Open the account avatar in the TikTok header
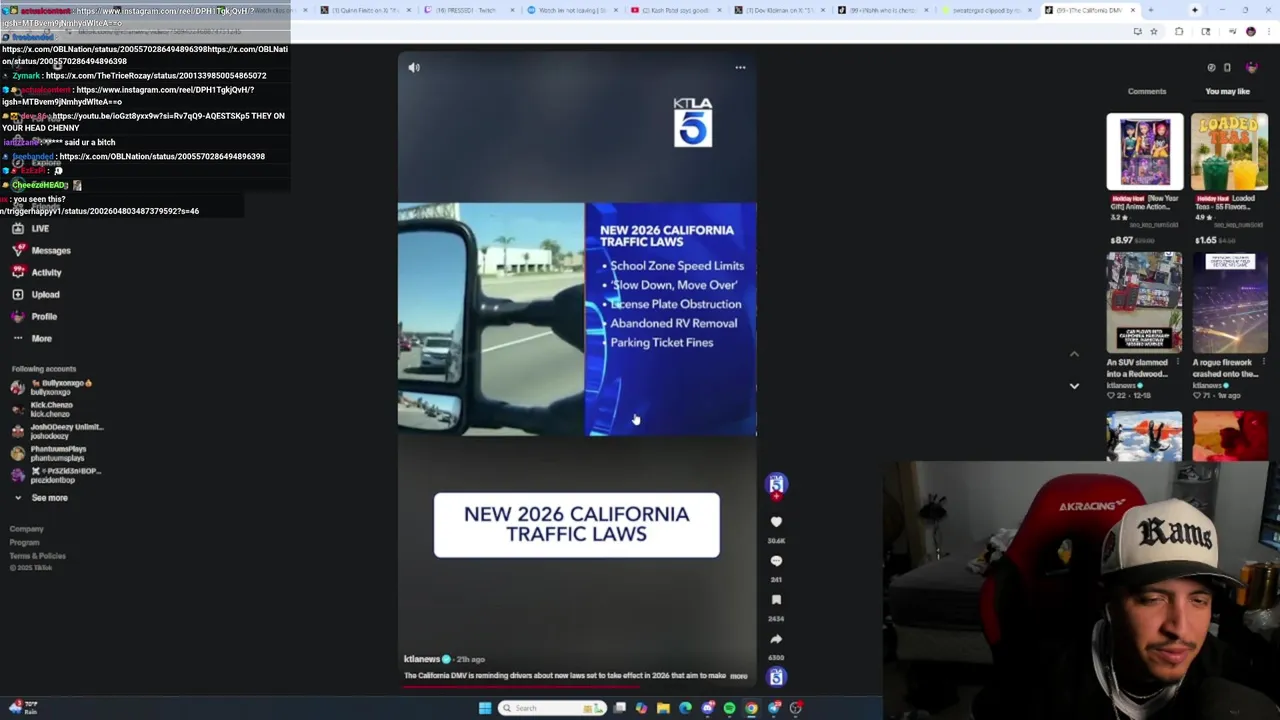This screenshot has width=1280, height=720. click(x=1251, y=68)
